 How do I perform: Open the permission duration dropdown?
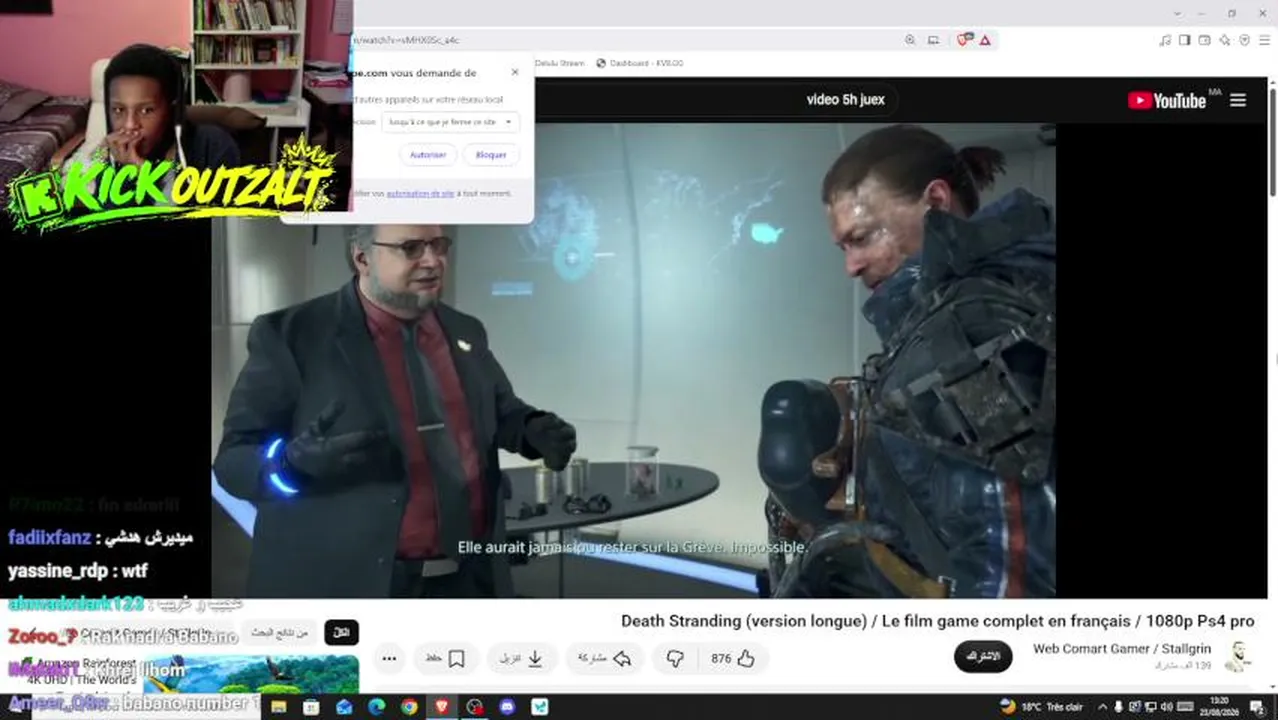pyautogui.click(x=450, y=122)
